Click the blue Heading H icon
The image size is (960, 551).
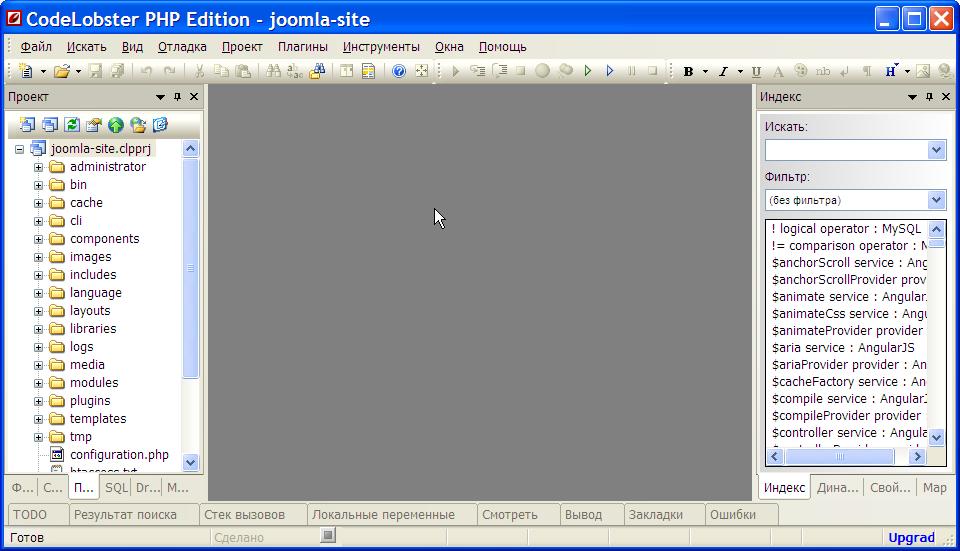pos(891,71)
